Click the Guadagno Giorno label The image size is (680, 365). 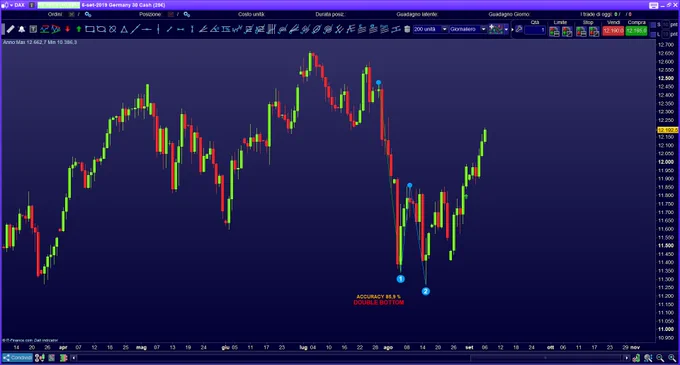point(509,14)
